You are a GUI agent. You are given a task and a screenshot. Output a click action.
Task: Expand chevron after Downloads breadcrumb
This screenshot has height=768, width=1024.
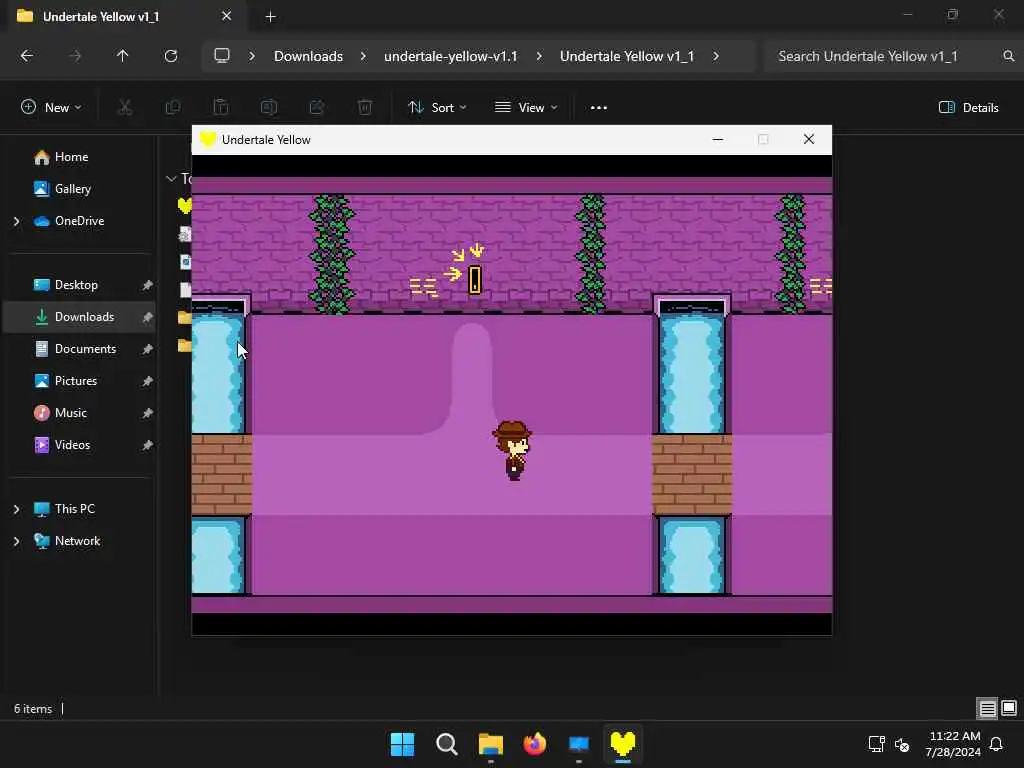(363, 56)
